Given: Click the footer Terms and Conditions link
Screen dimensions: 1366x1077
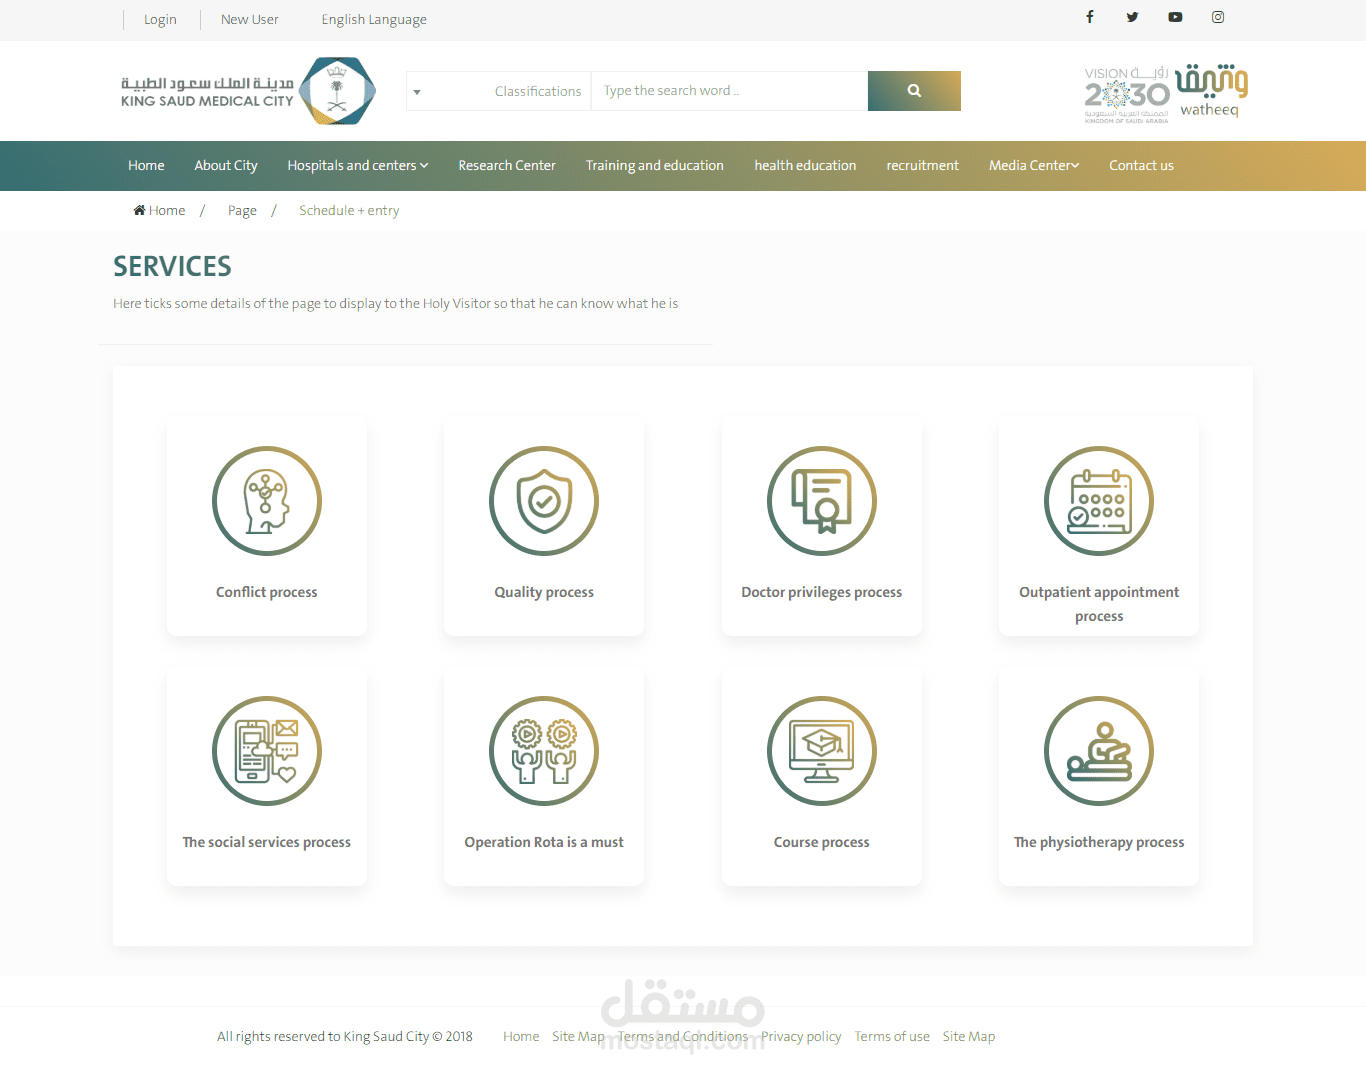Looking at the screenshot, I should click(683, 1037).
